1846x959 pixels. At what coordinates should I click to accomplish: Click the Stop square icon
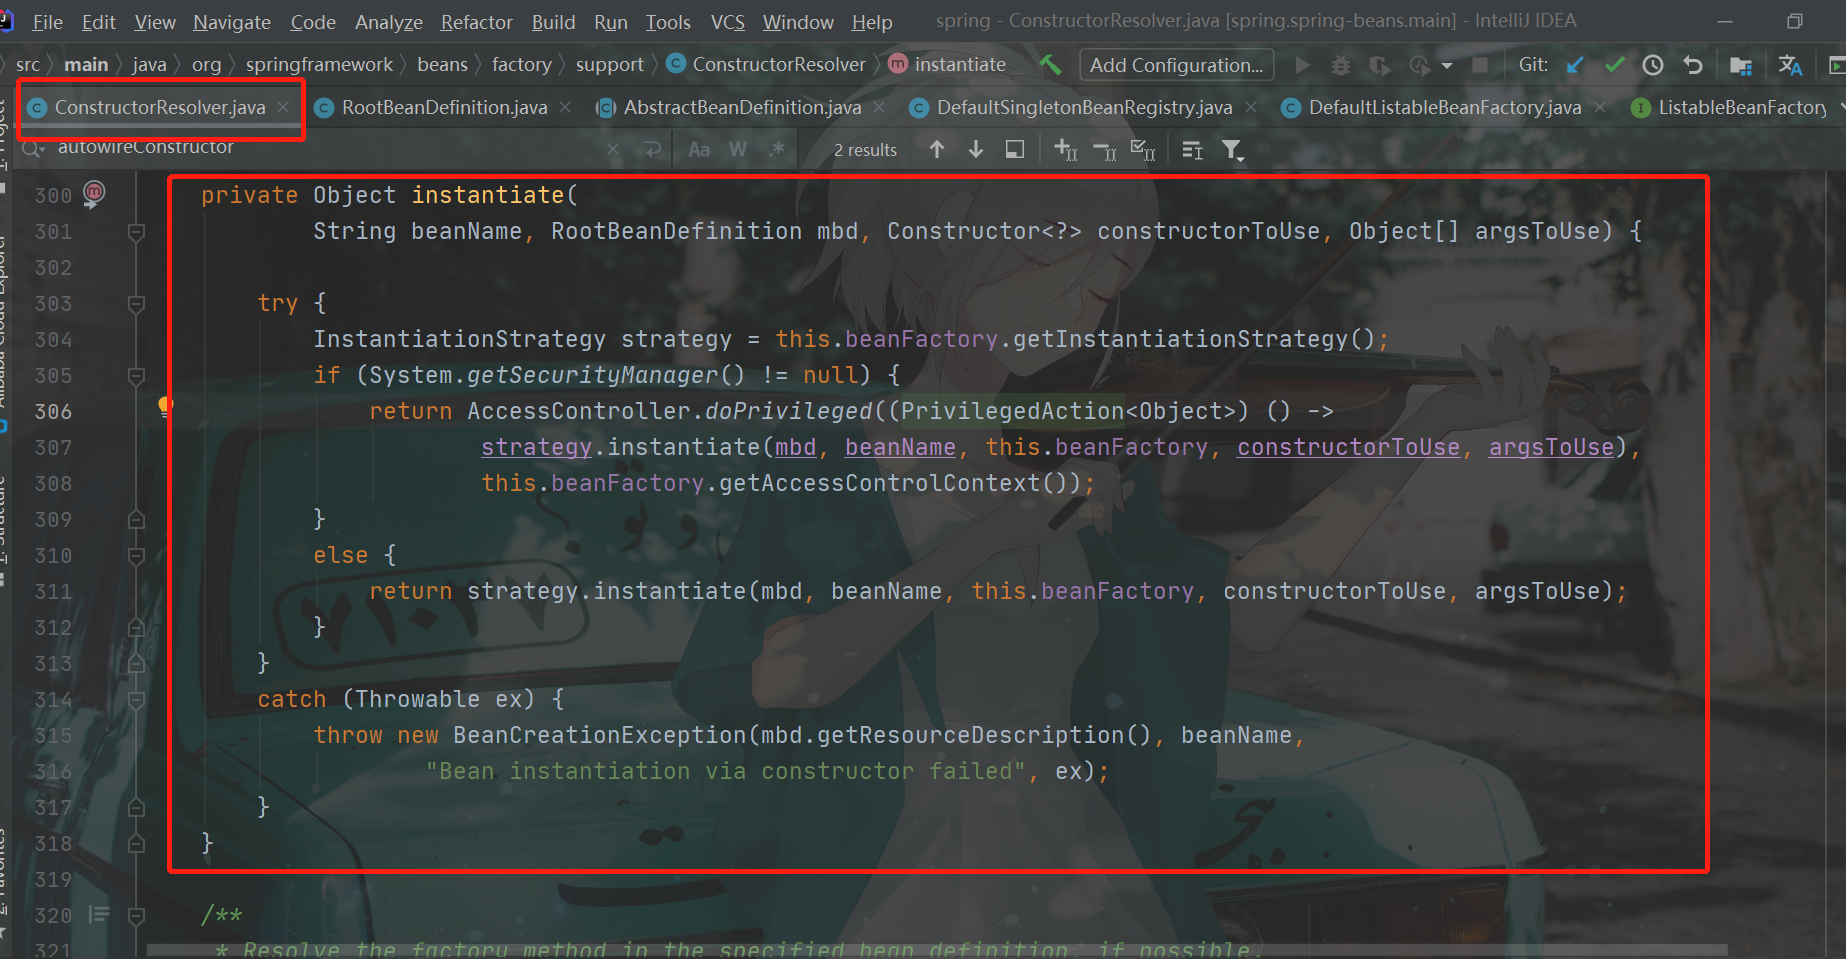point(1480,65)
